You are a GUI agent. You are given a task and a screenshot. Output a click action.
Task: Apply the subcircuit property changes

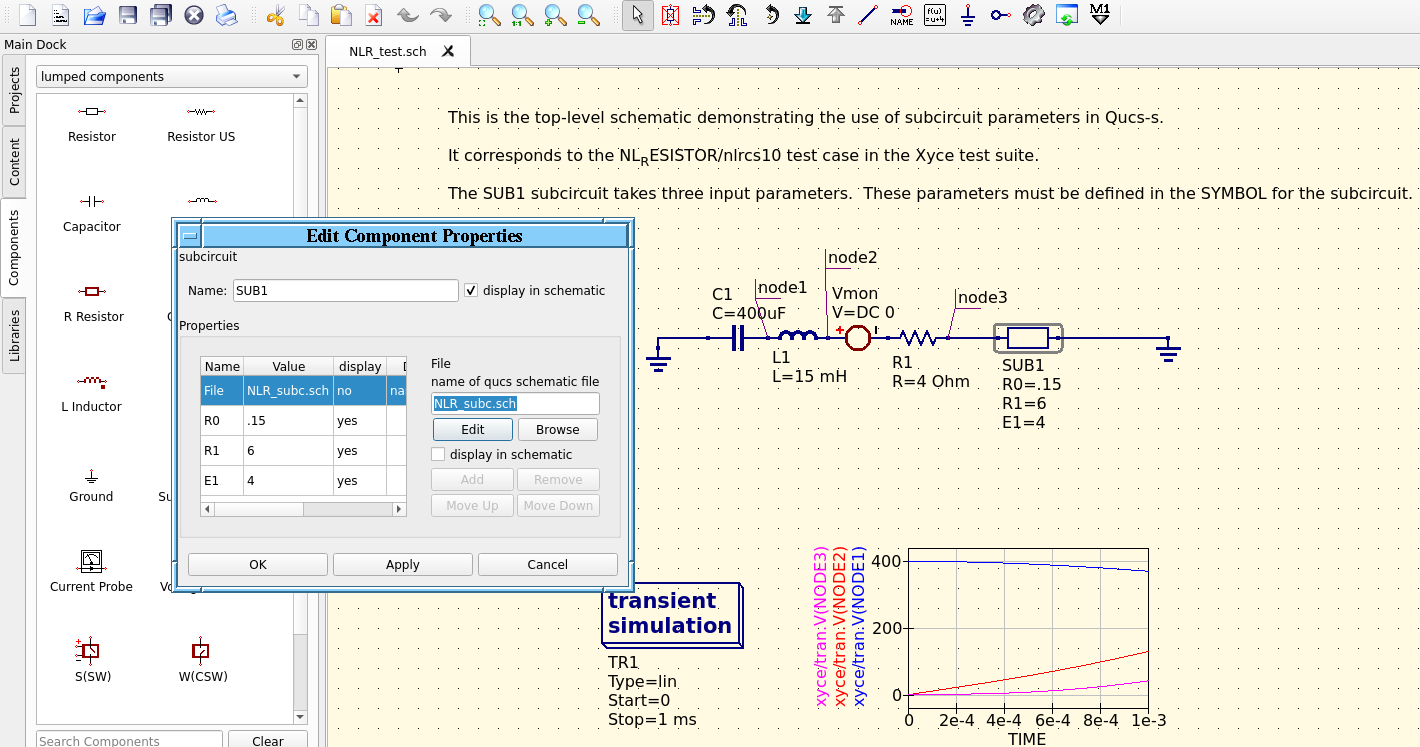click(x=402, y=564)
